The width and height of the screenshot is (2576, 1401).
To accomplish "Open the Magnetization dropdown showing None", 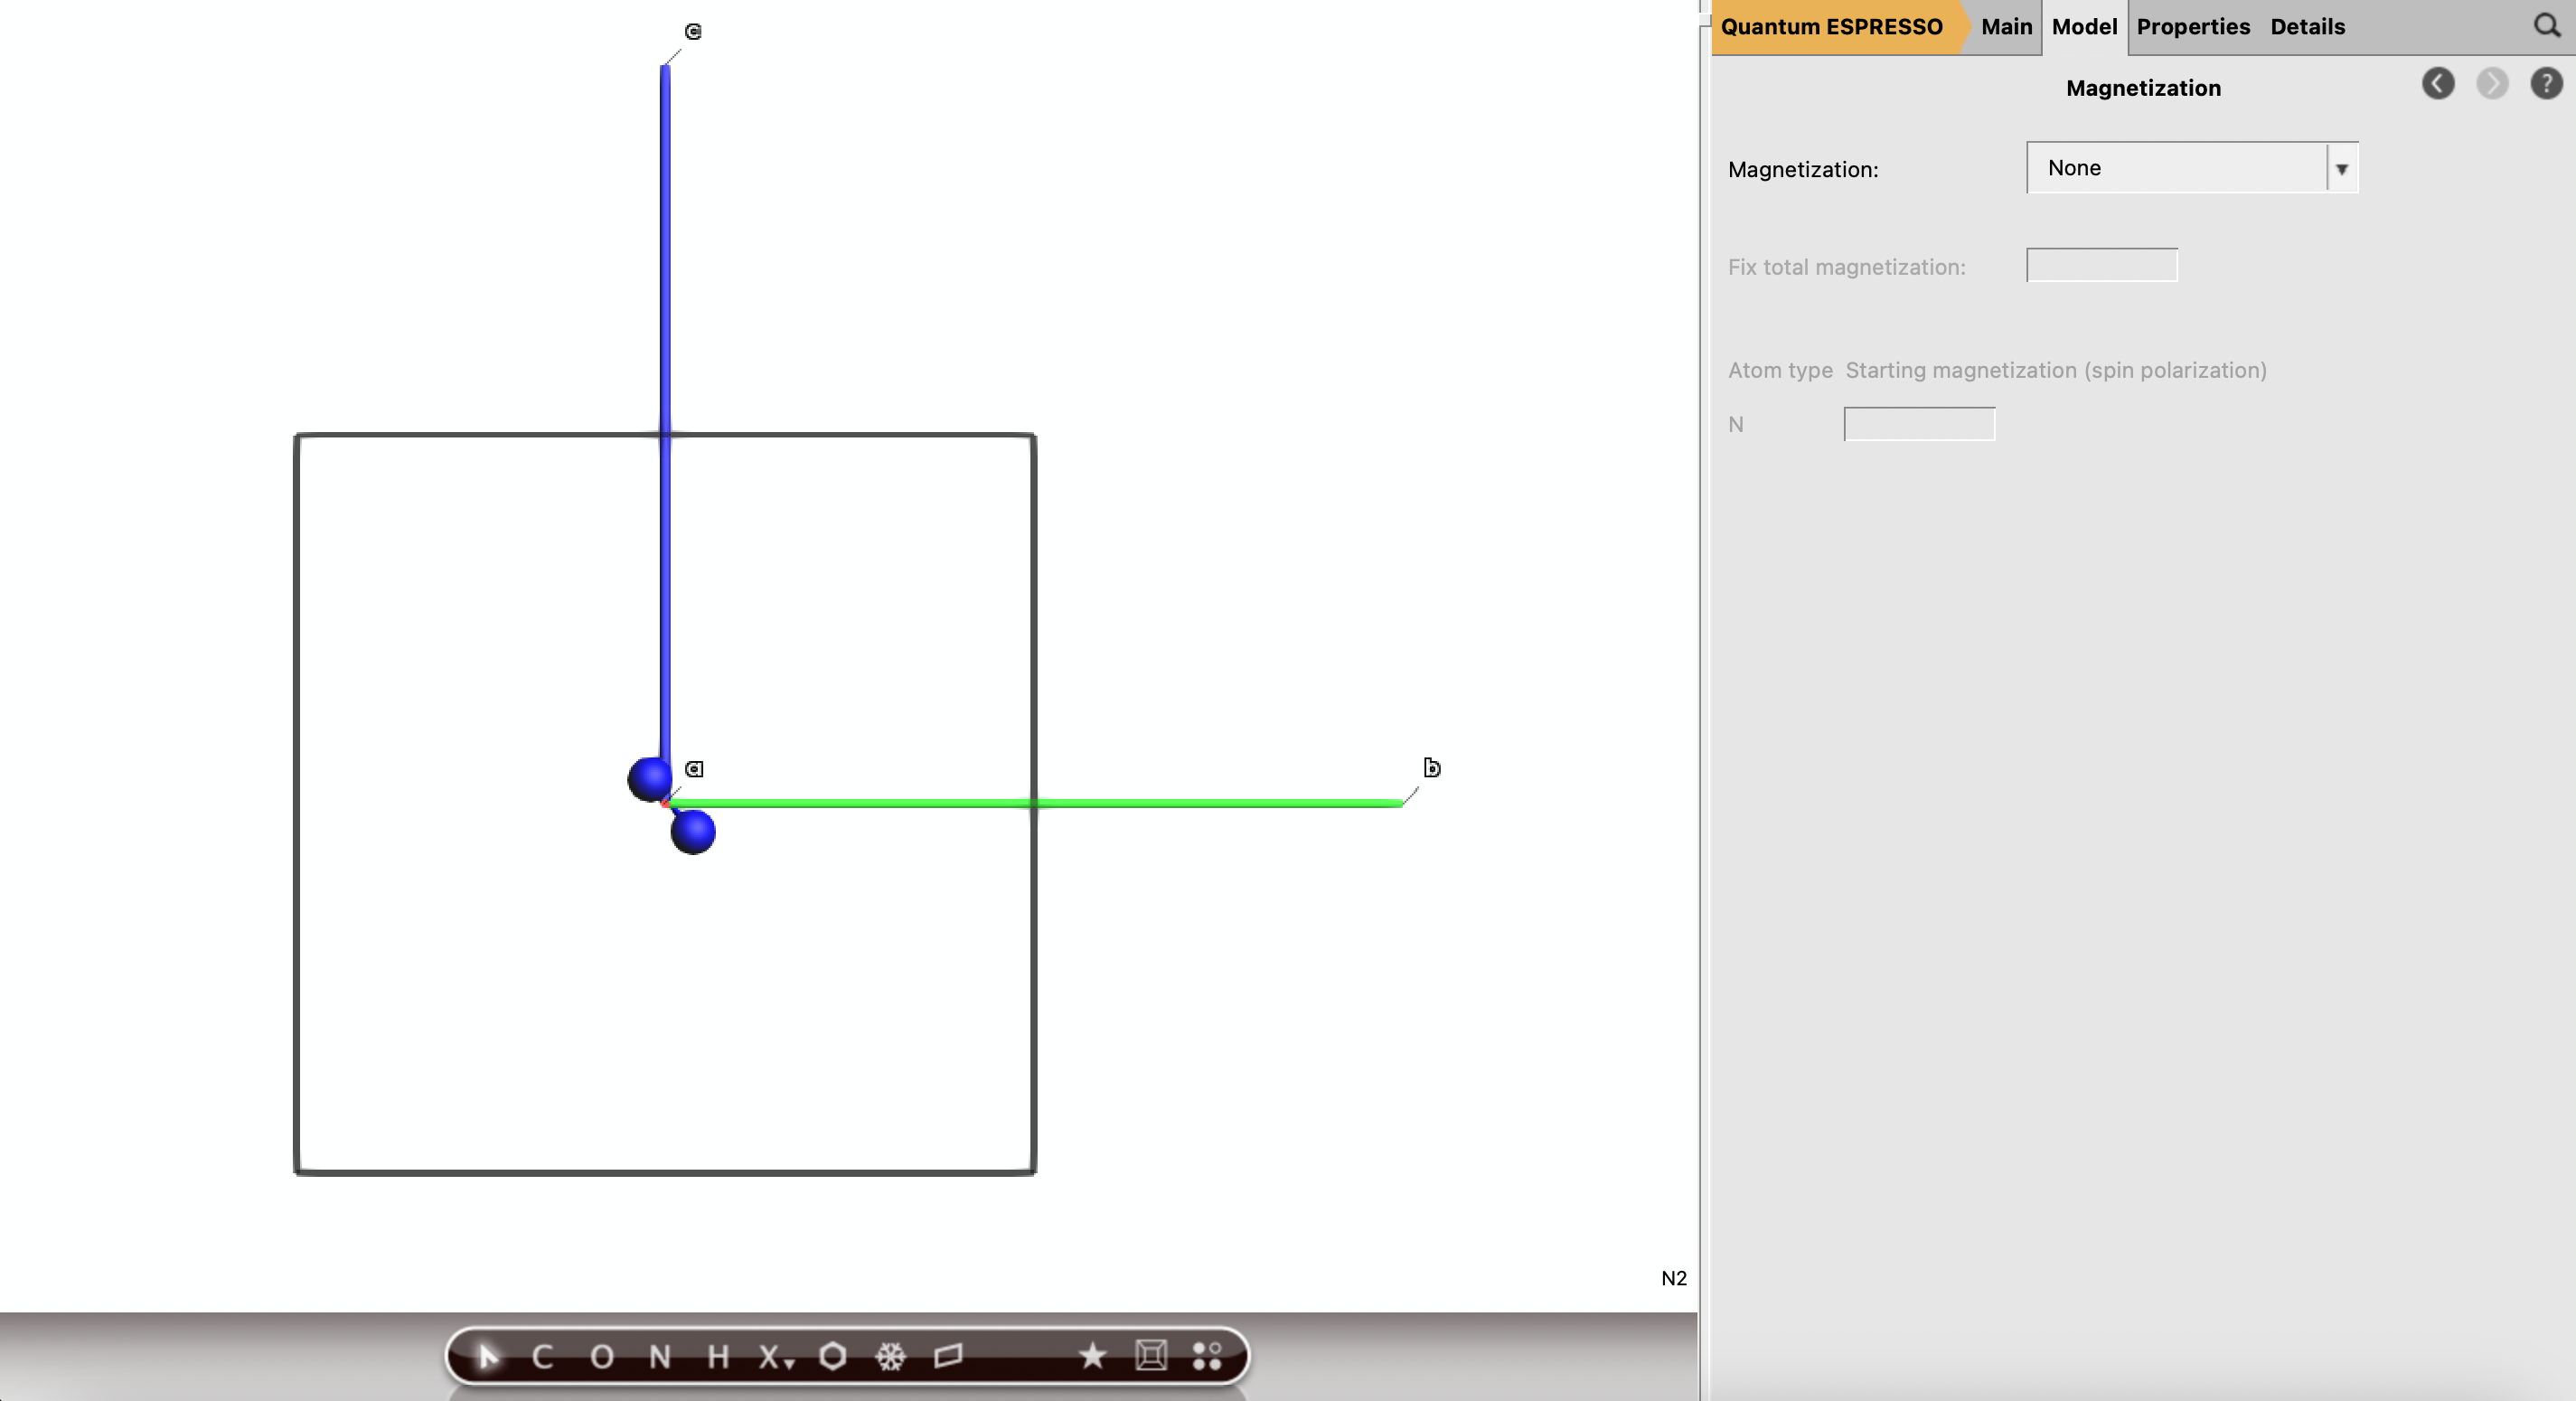I will click(x=2176, y=168).
